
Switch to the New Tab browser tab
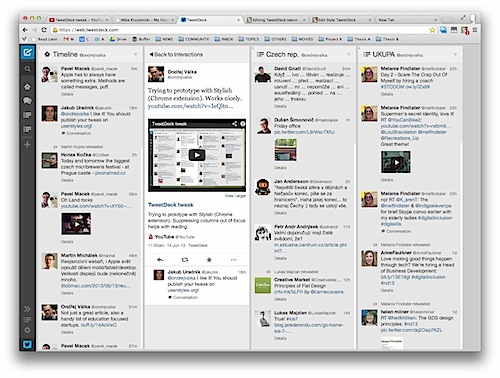(407, 20)
